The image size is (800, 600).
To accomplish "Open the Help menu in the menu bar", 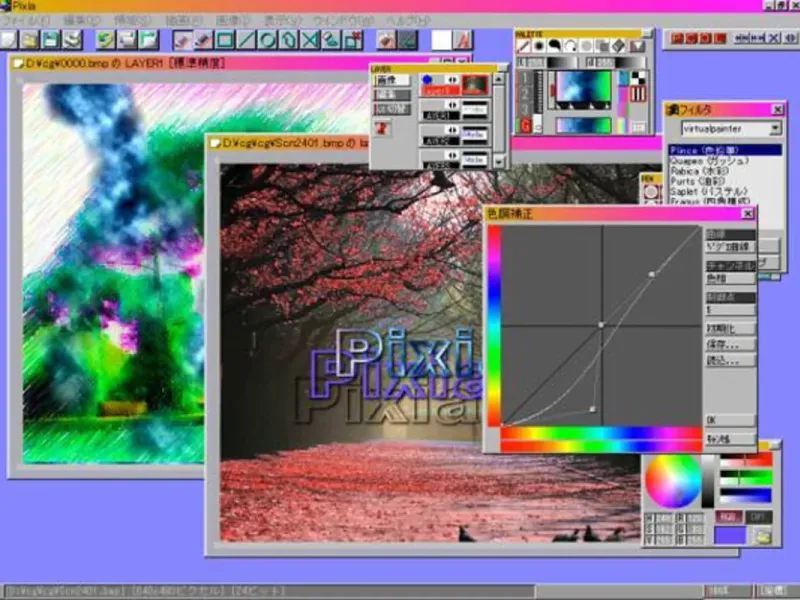I will tap(408, 21).
